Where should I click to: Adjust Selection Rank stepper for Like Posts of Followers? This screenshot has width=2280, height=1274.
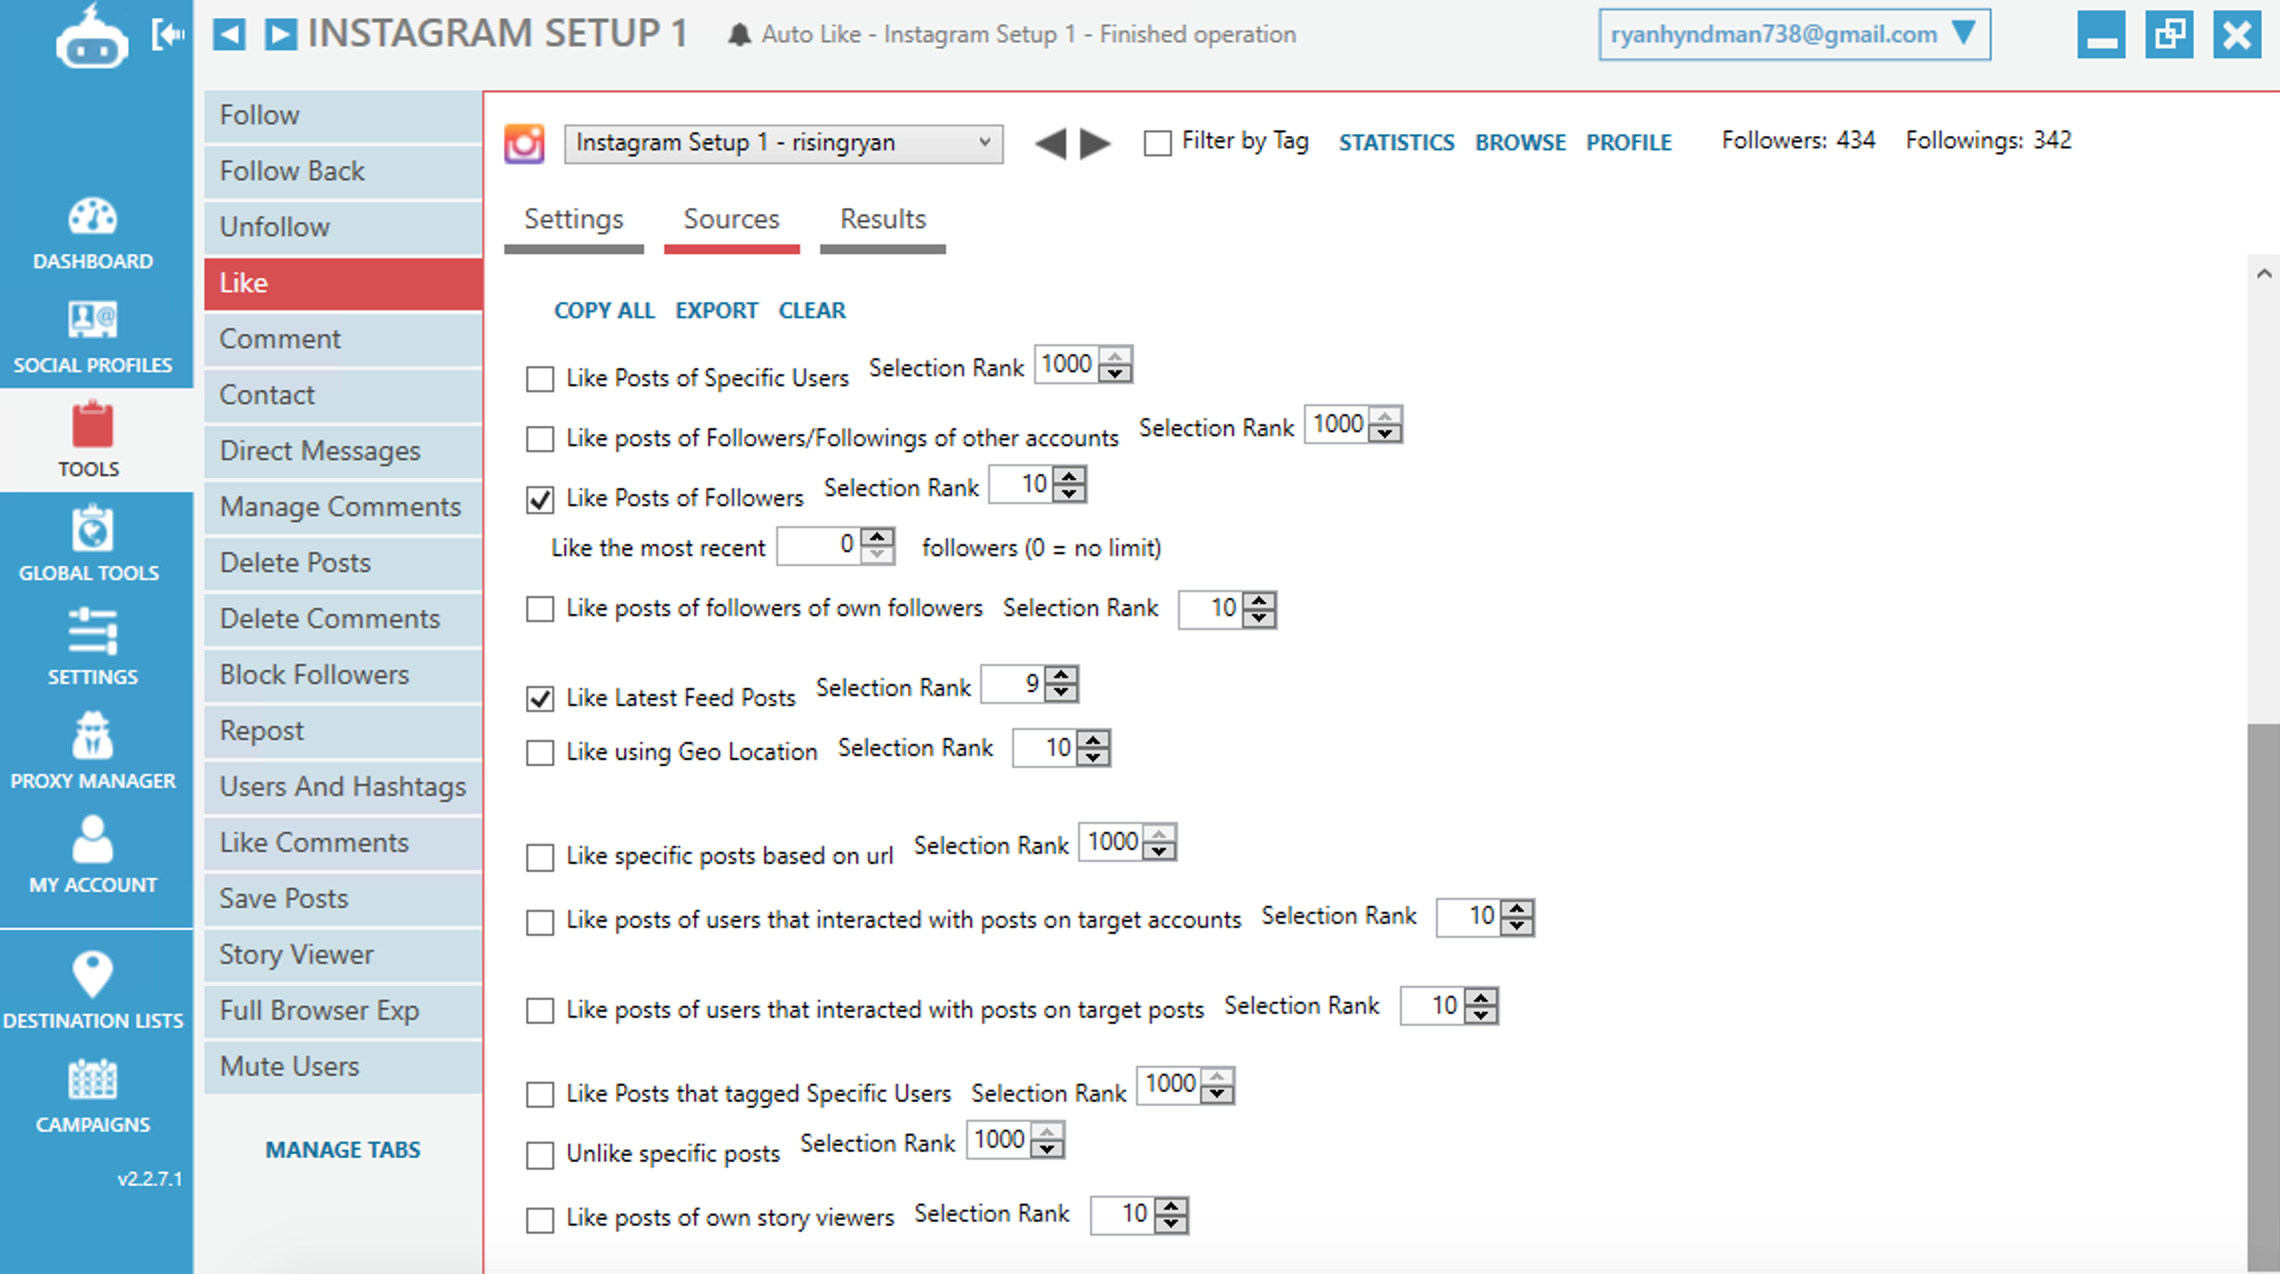(x=1069, y=485)
